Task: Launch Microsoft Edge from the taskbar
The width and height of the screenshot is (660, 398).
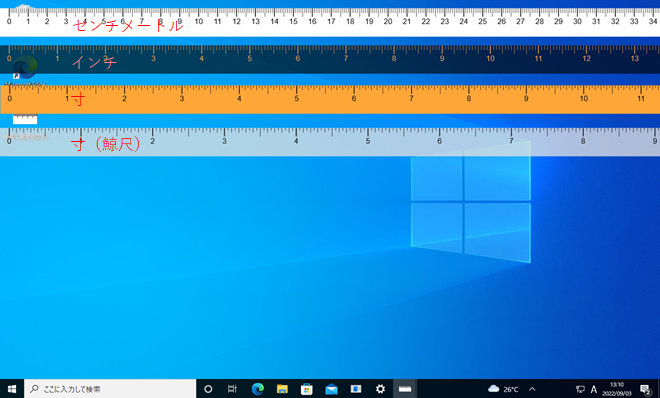Action: pyautogui.click(x=258, y=389)
